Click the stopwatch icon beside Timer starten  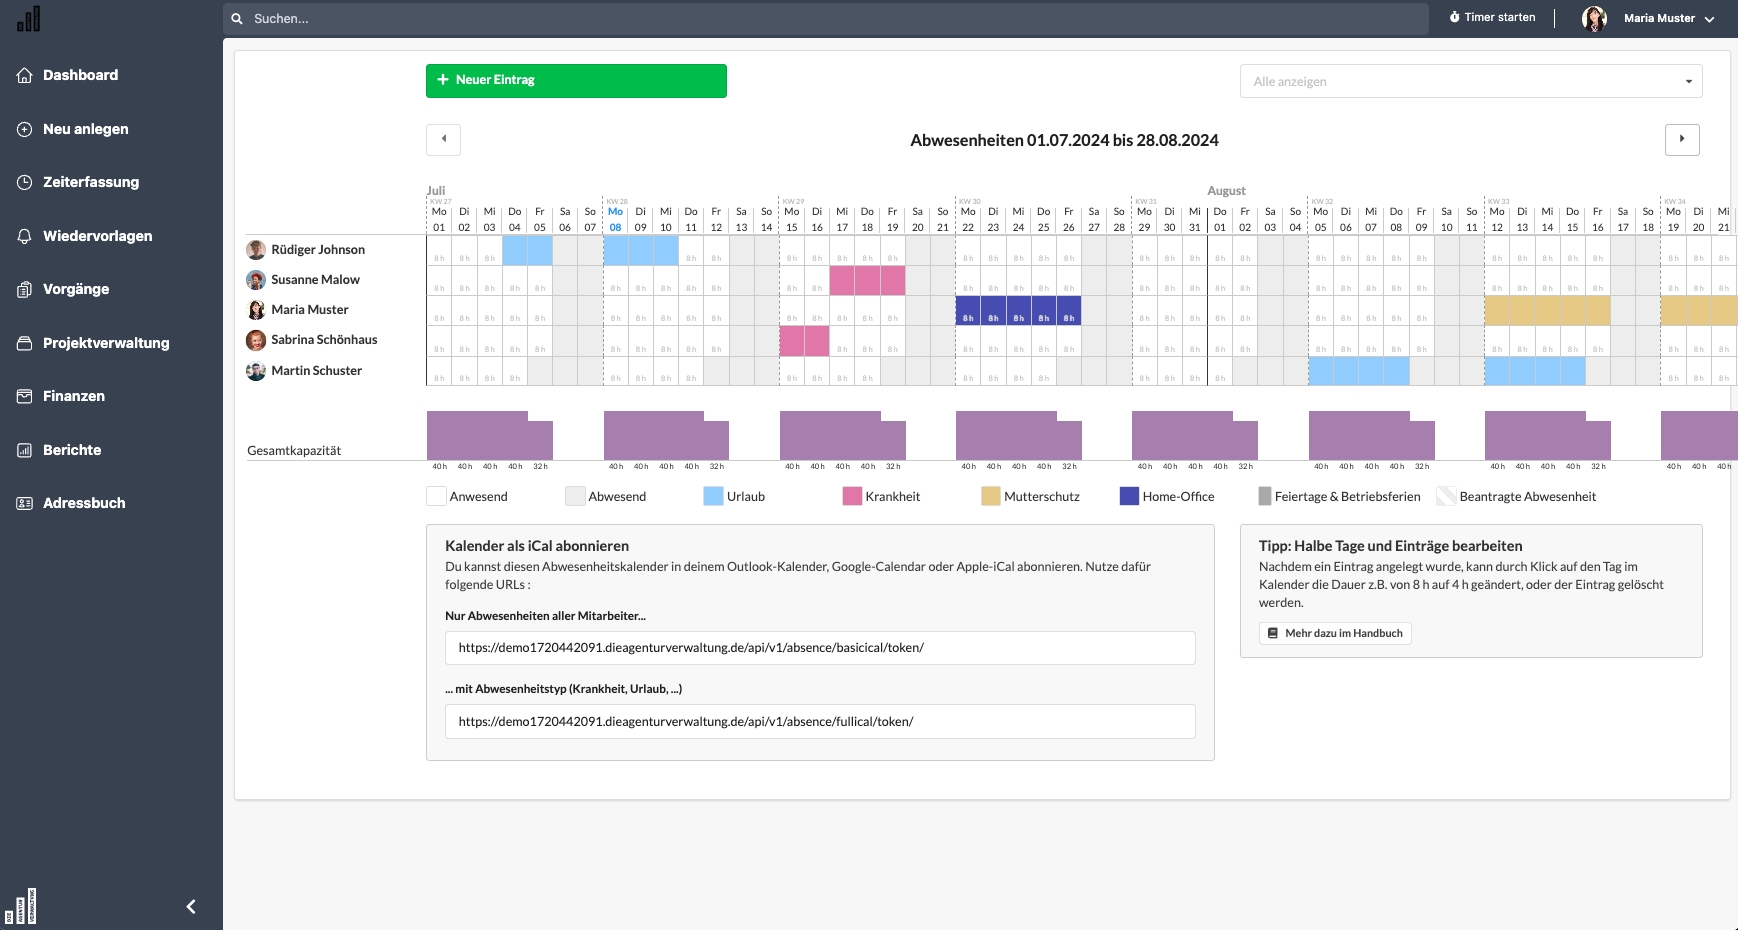point(1455,17)
